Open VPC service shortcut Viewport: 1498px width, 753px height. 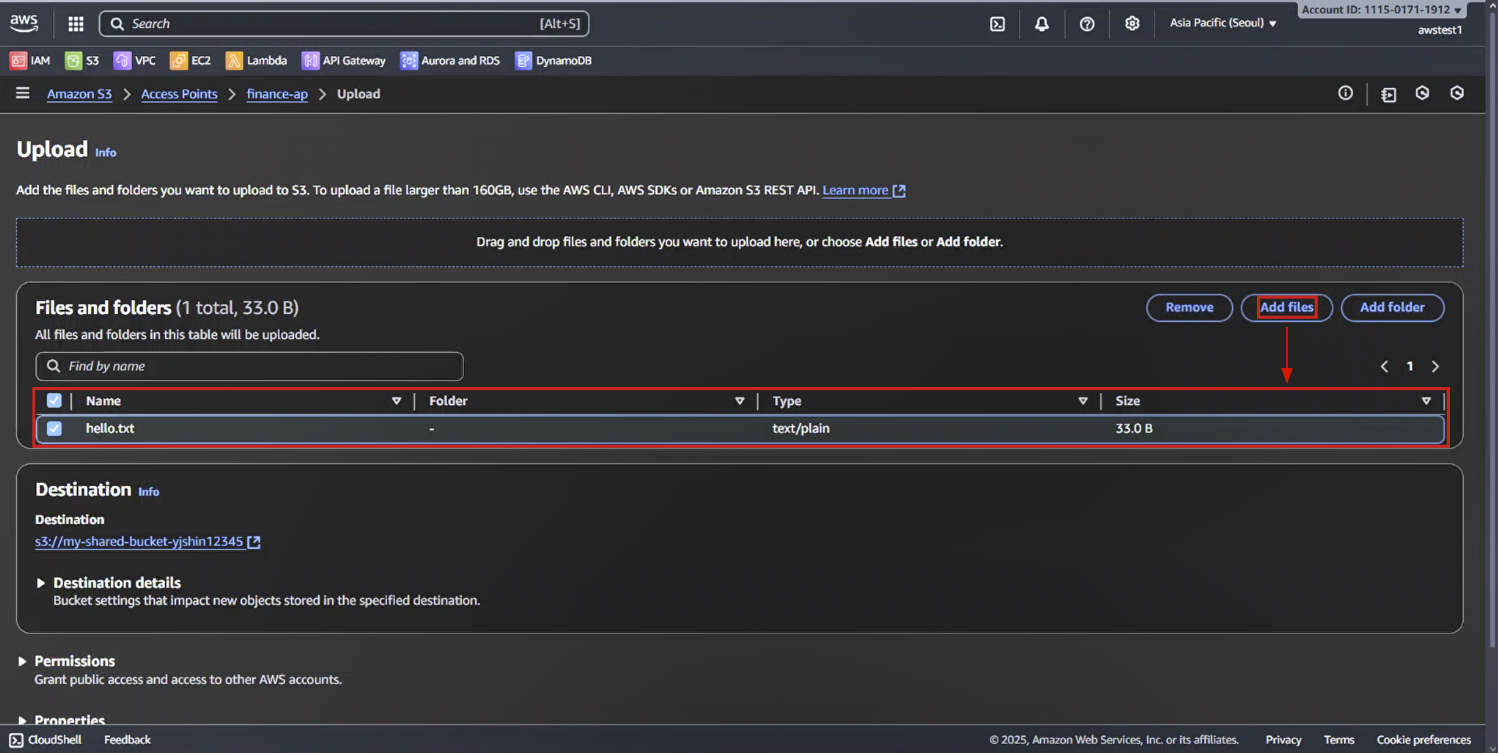click(135, 61)
